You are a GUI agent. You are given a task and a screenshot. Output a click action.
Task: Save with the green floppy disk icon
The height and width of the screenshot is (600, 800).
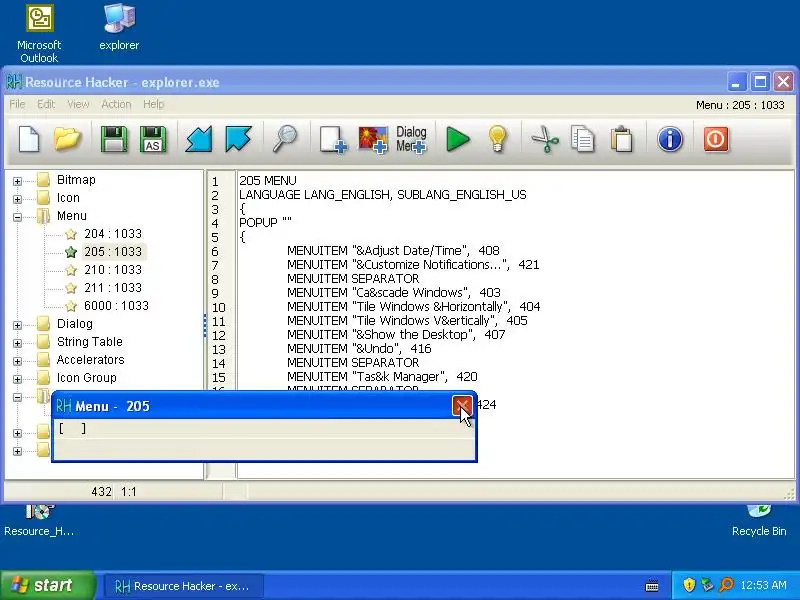tap(114, 139)
